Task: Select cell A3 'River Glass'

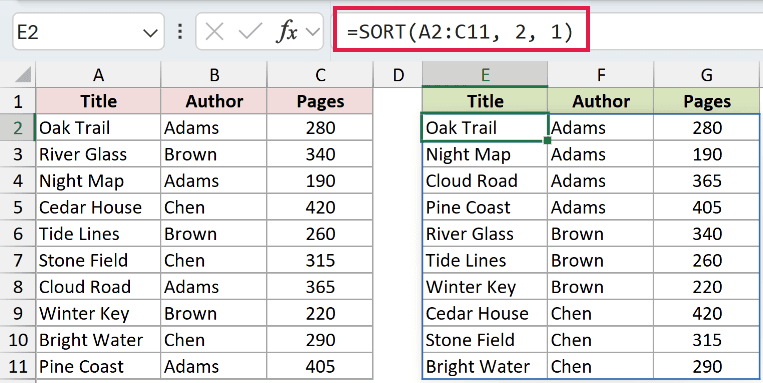Action: [98, 154]
